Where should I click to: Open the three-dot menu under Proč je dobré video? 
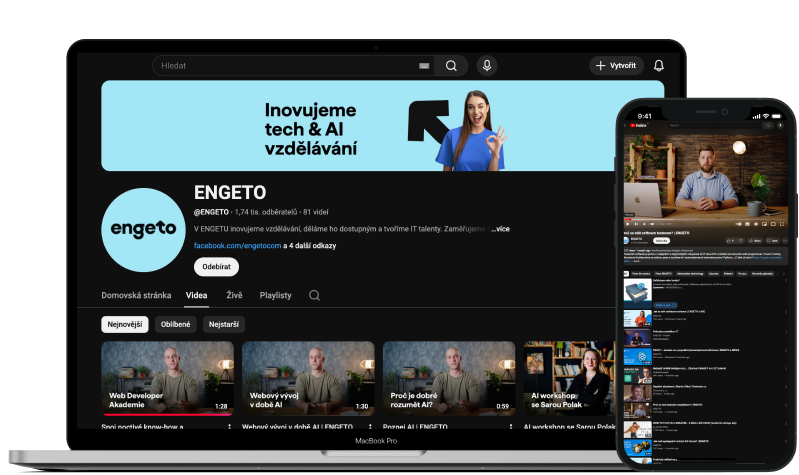click(x=511, y=427)
